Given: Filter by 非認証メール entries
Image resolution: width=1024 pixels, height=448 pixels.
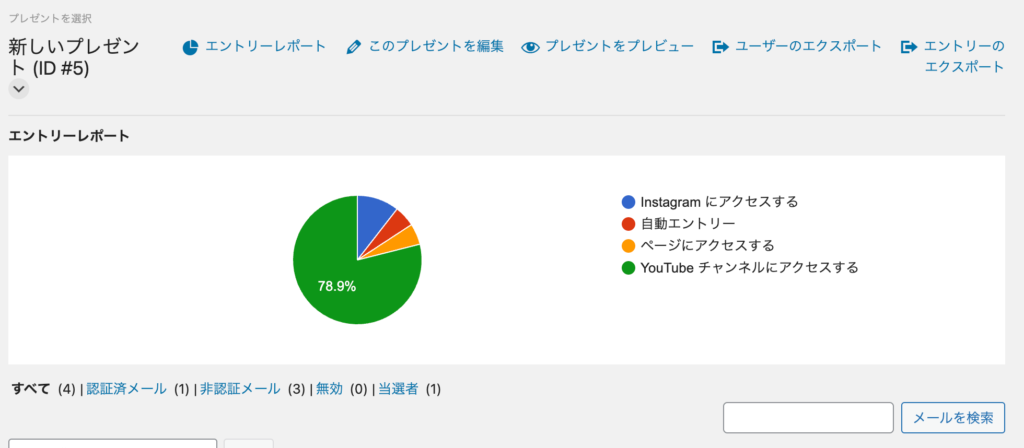Looking at the screenshot, I should click(240, 389).
